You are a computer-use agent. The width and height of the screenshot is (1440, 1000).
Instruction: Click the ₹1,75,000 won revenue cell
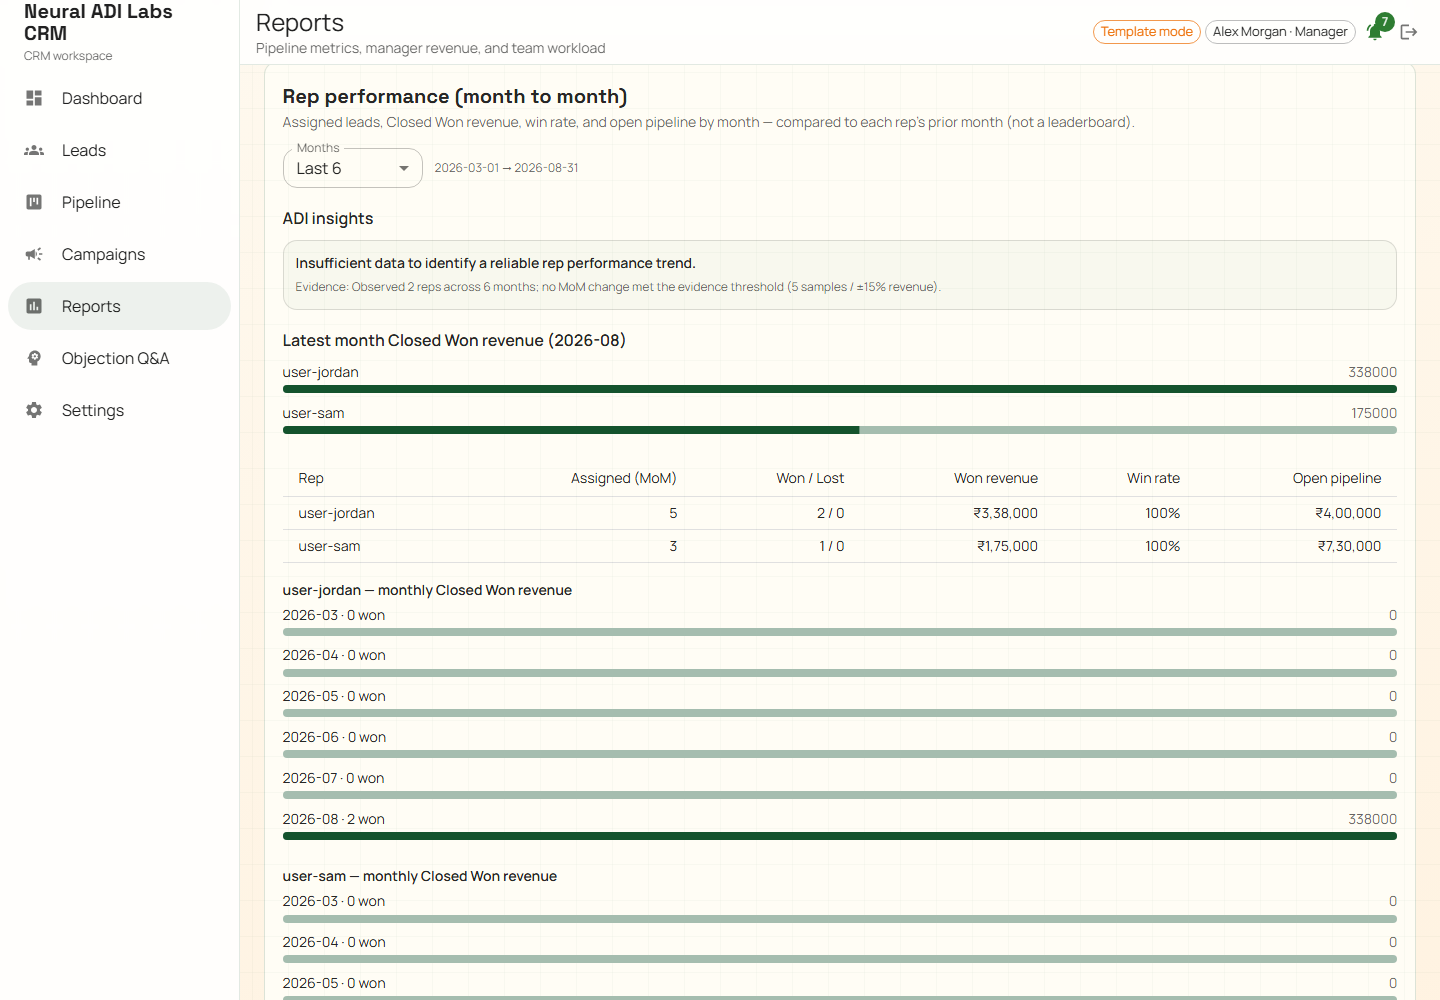(x=1007, y=546)
